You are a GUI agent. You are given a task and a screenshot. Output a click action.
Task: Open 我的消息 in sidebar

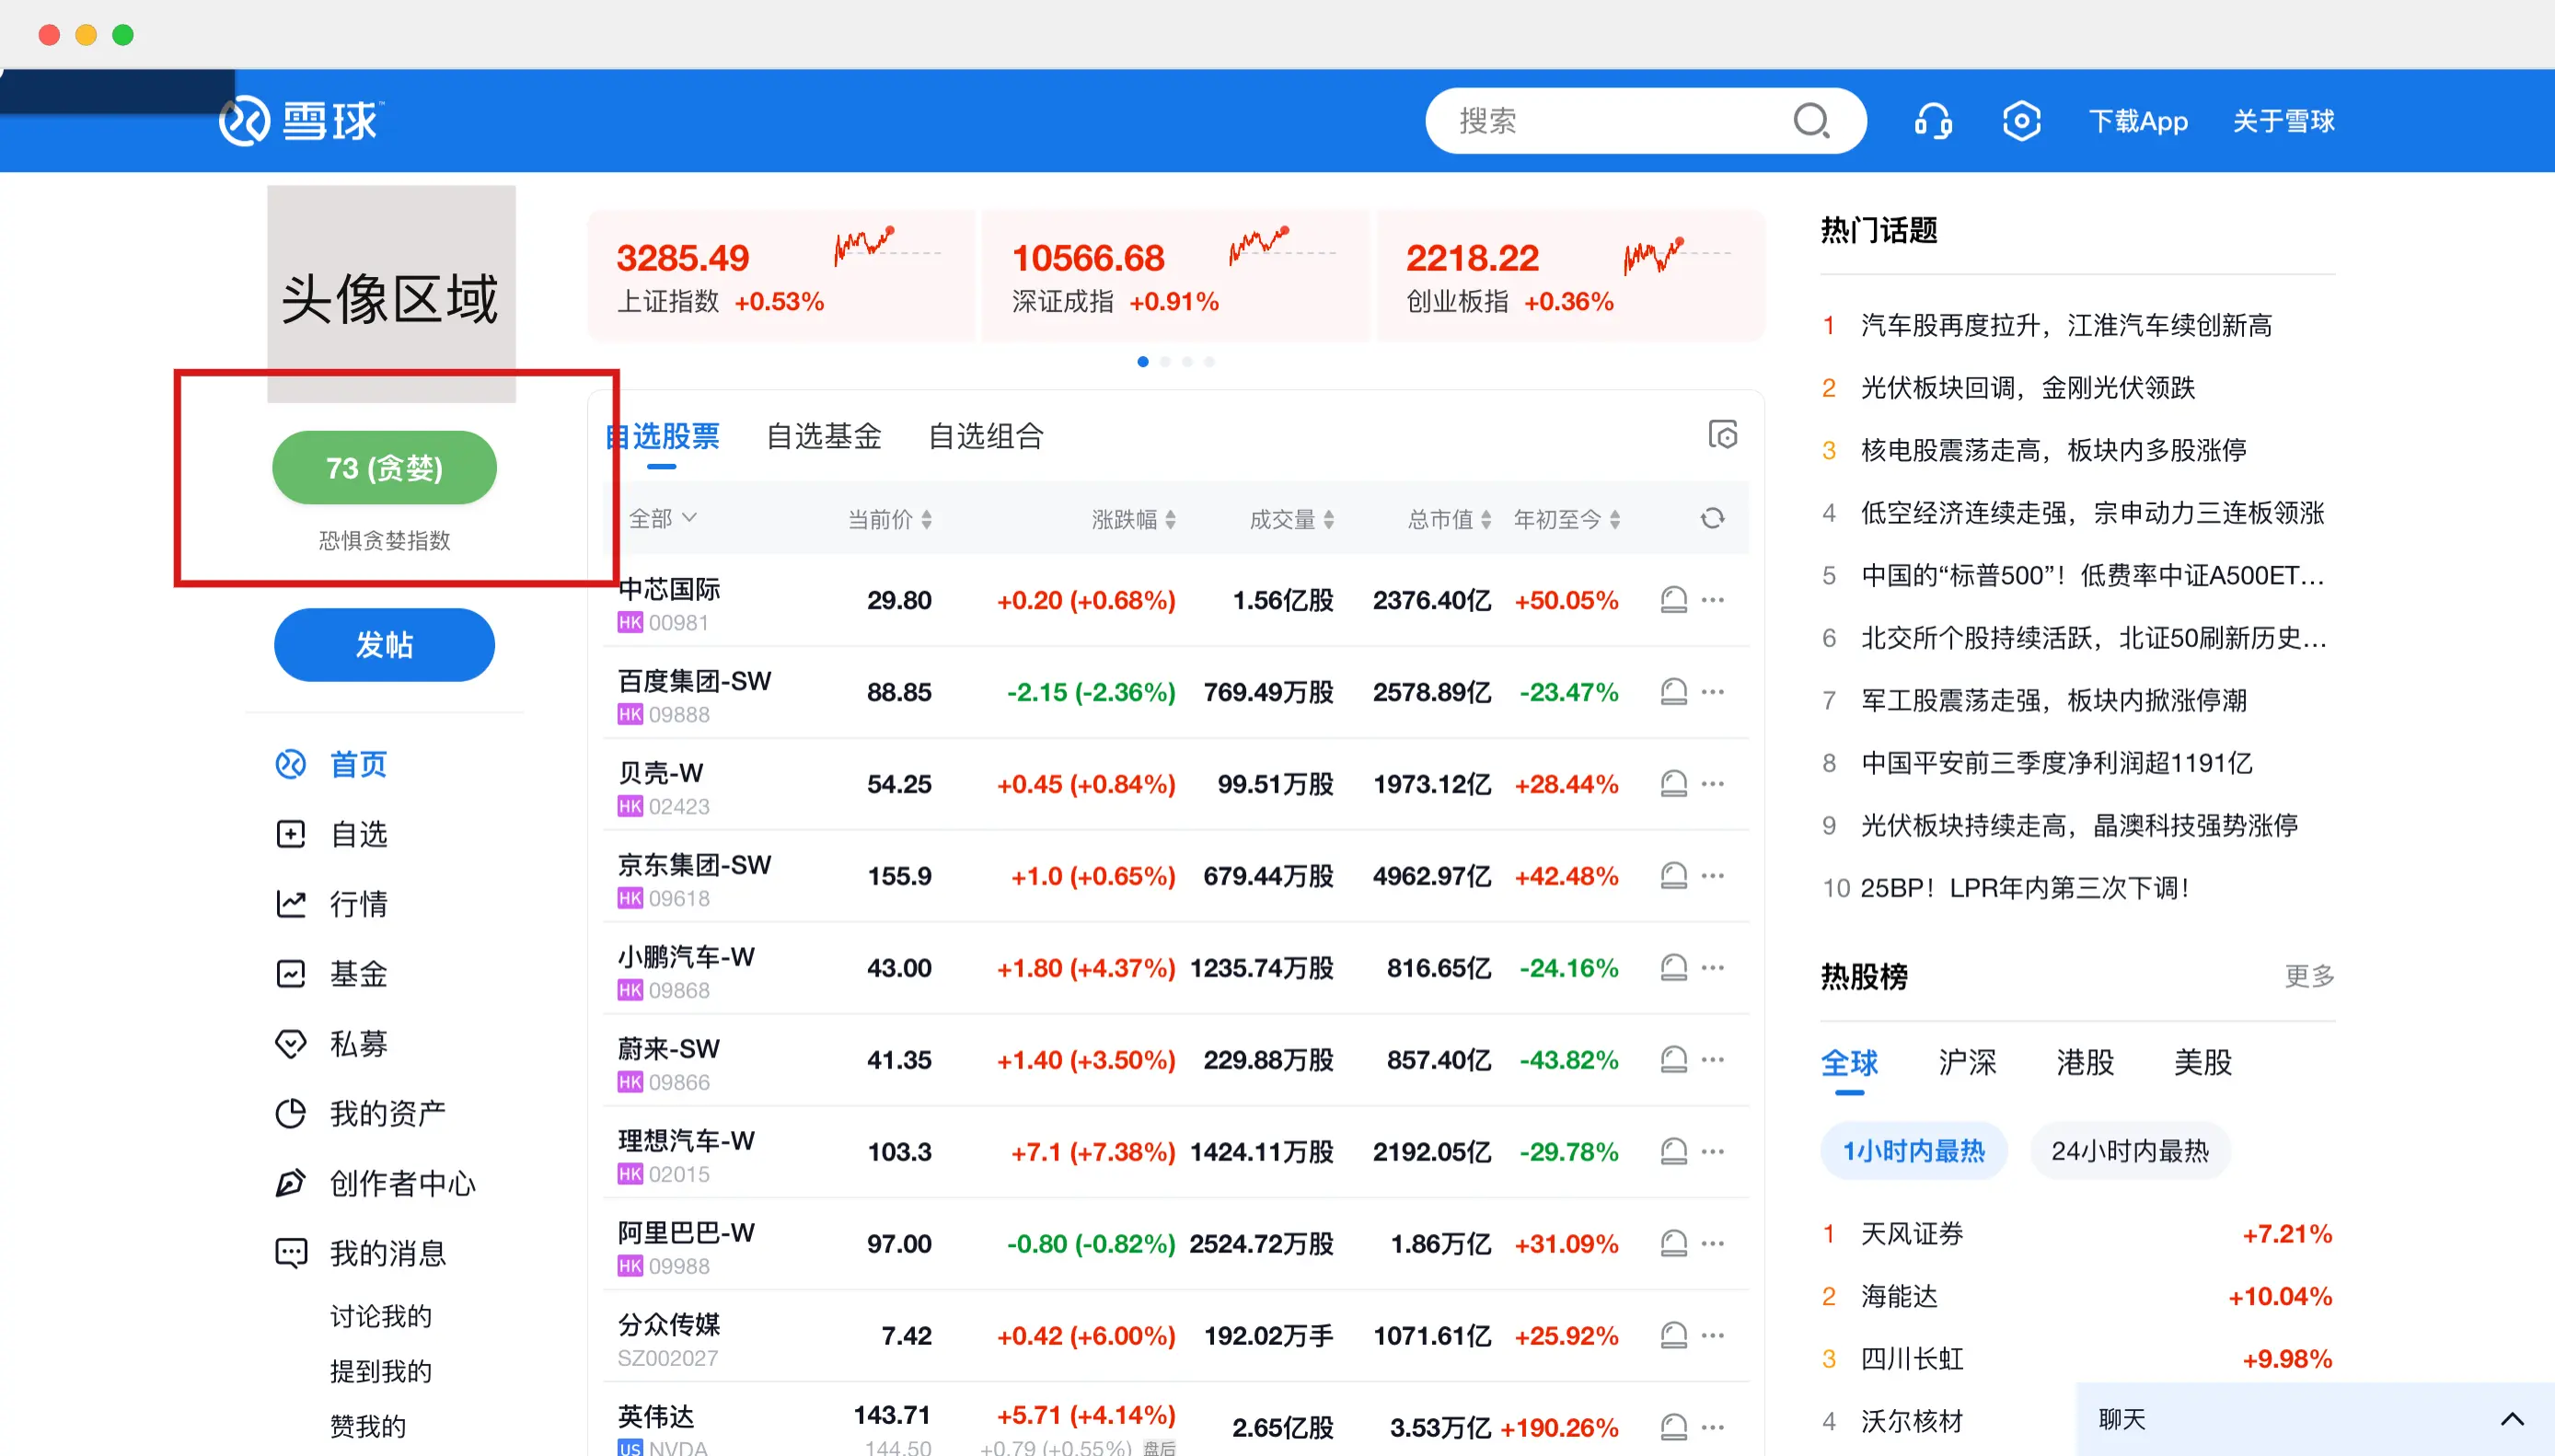(x=360, y=1254)
